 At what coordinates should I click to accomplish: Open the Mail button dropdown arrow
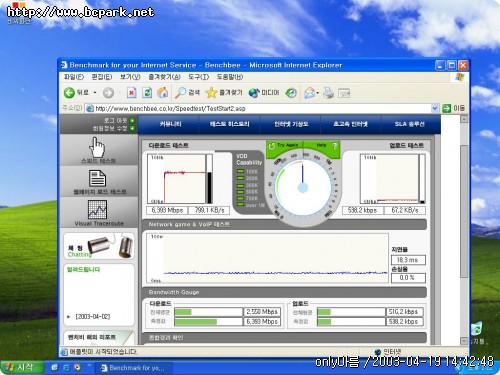pos(317,93)
